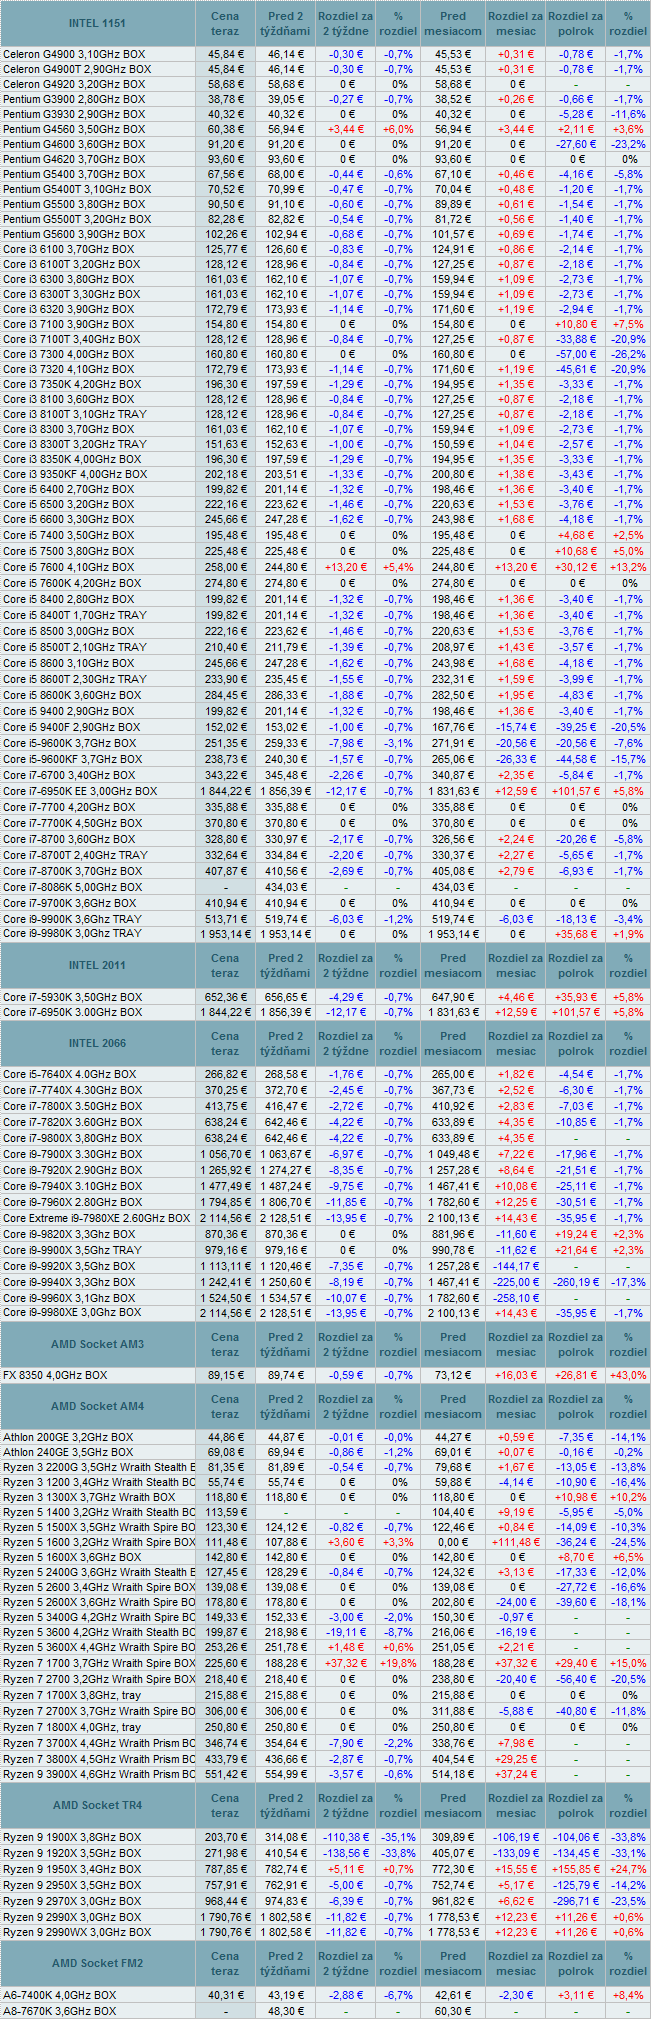Select Core Extreme i9-7980XE 2.60GHz BOX name
This screenshot has width=651, height=2019.
(96, 1218)
